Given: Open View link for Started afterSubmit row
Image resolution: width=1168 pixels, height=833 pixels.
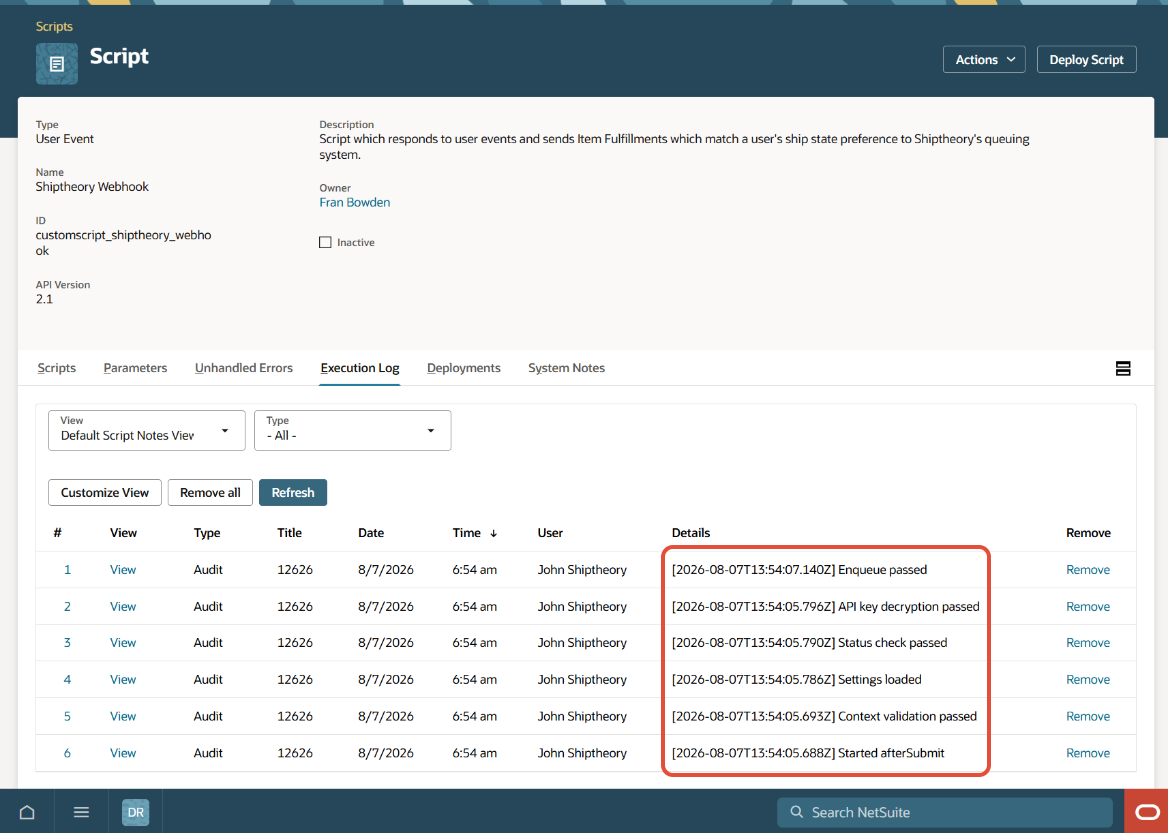Looking at the screenshot, I should 123,753.
